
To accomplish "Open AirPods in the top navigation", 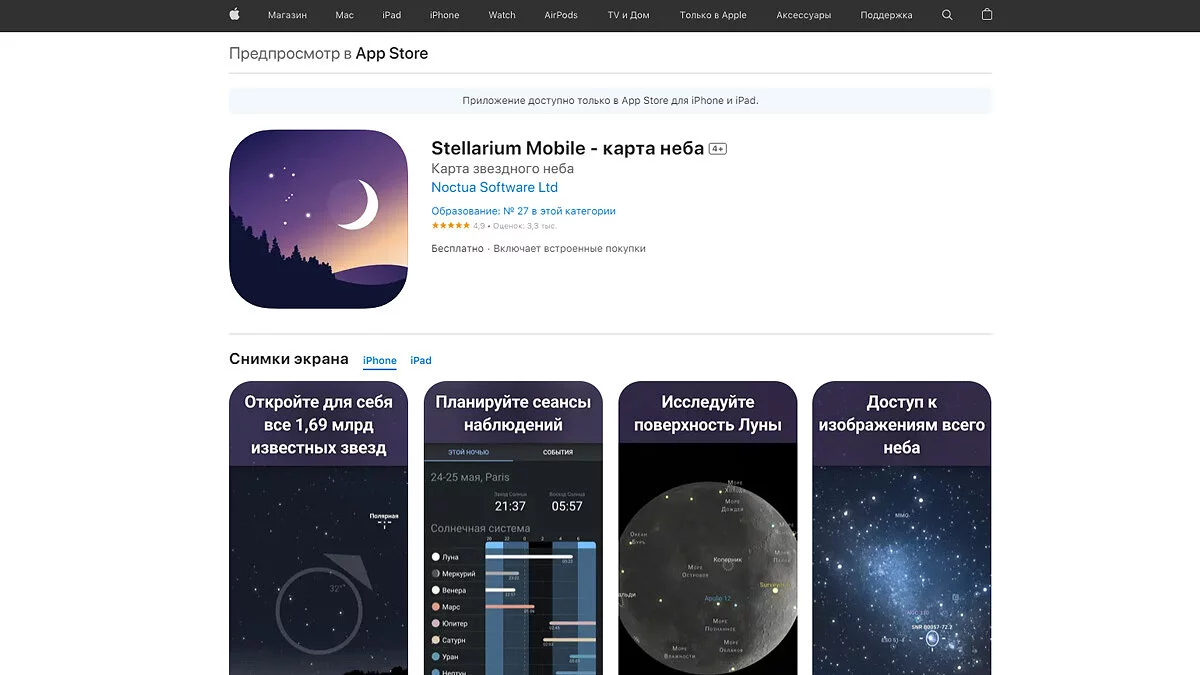I will [561, 15].
